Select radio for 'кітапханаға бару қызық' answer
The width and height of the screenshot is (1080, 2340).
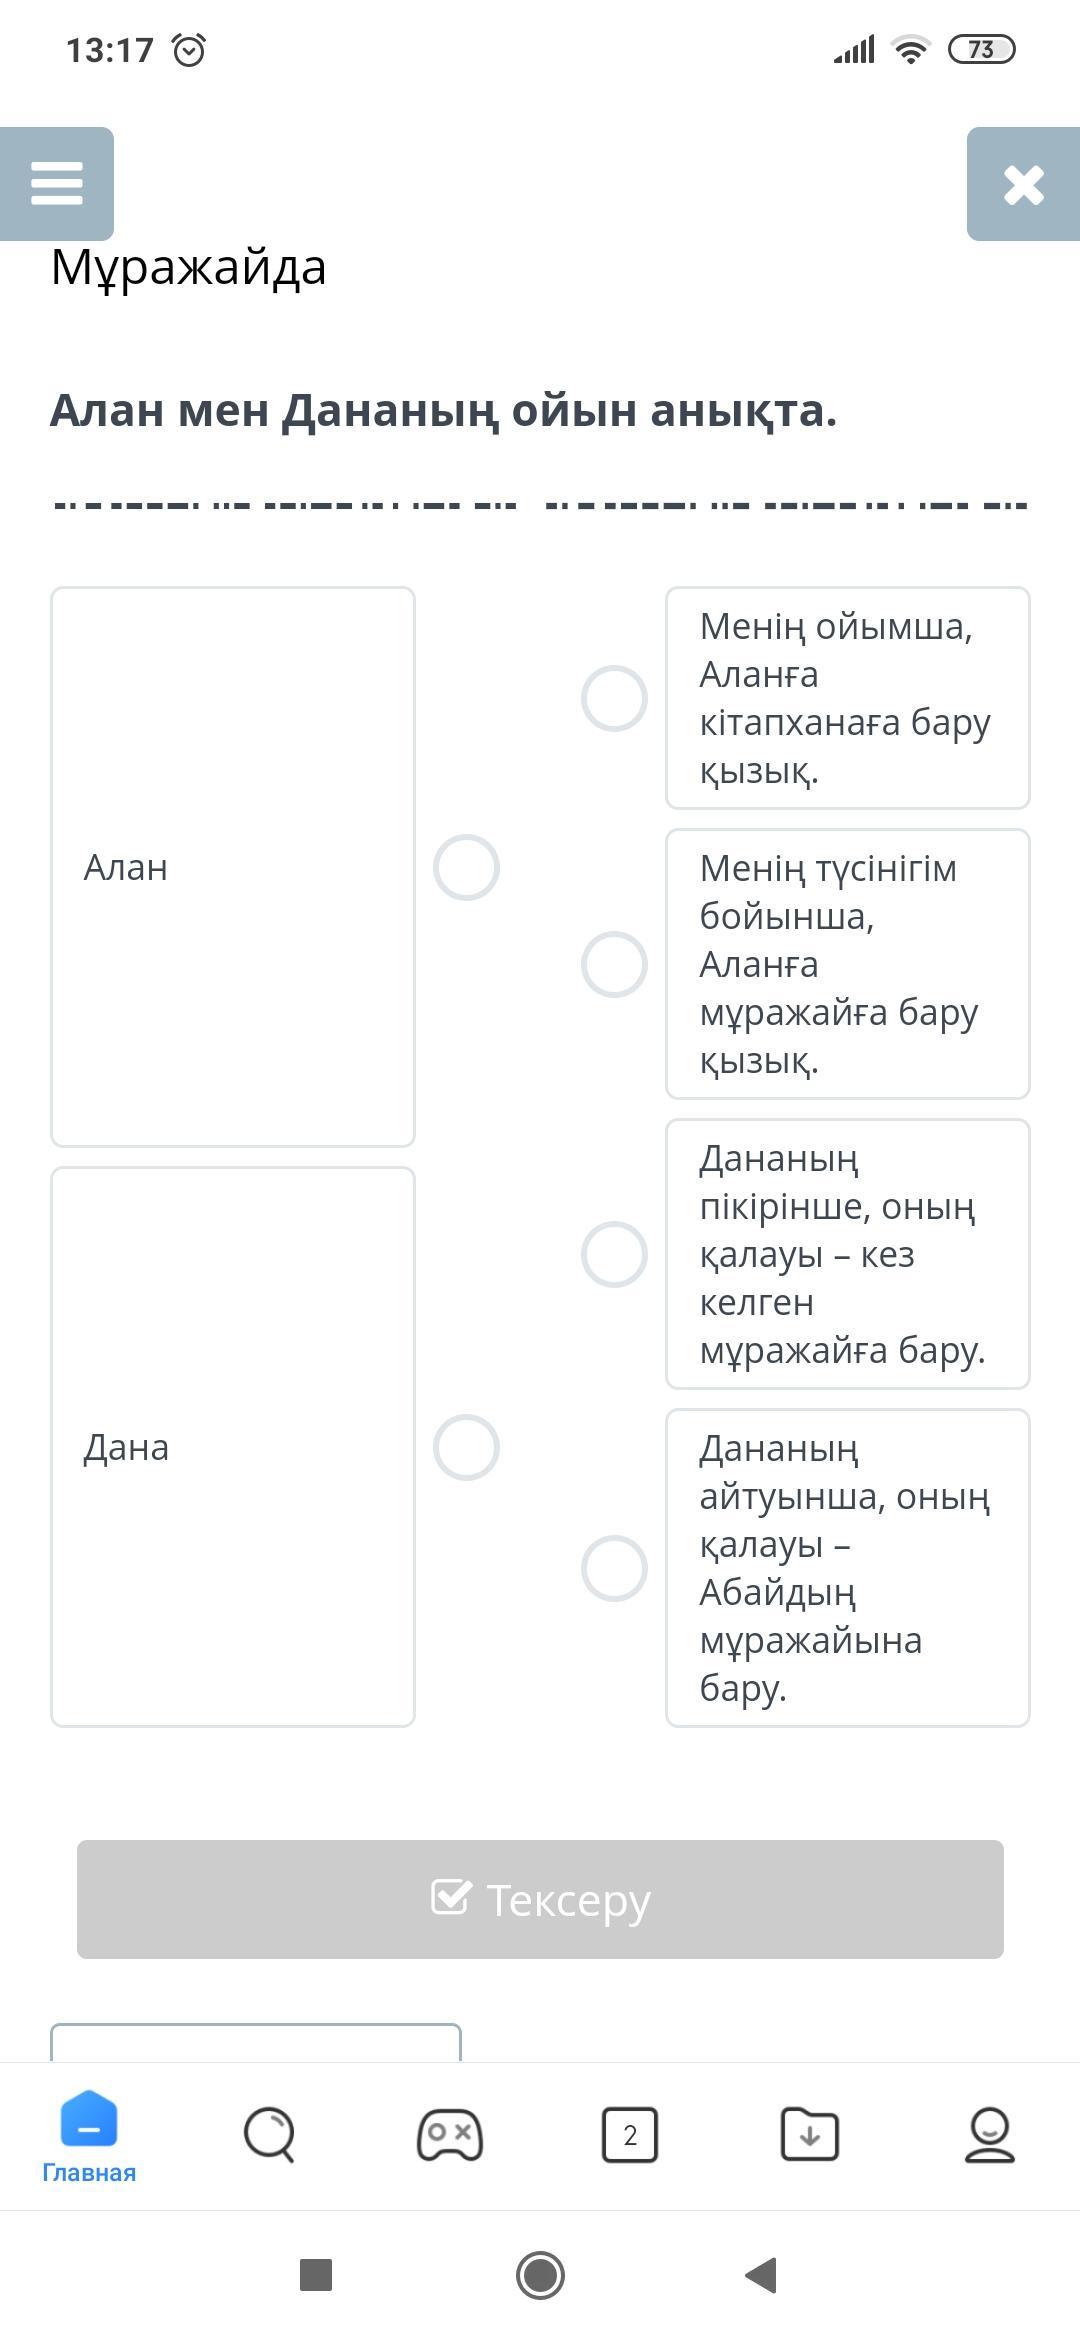tap(614, 698)
